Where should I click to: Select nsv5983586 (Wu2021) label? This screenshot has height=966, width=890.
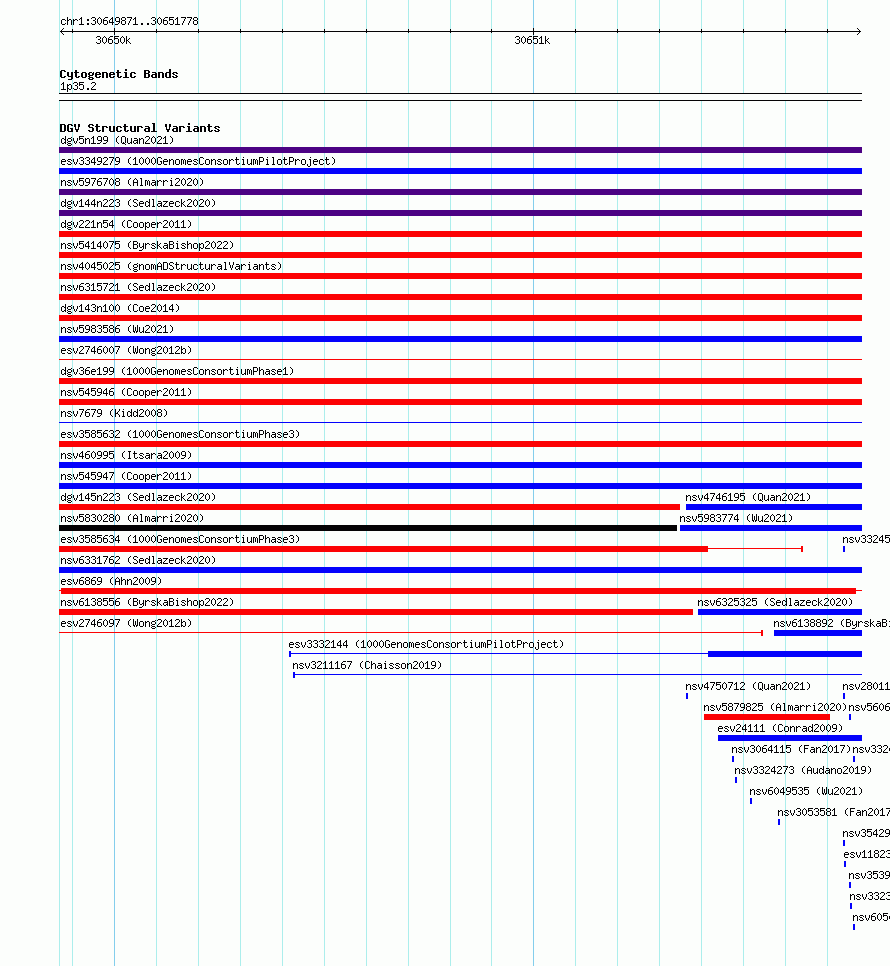(117, 329)
